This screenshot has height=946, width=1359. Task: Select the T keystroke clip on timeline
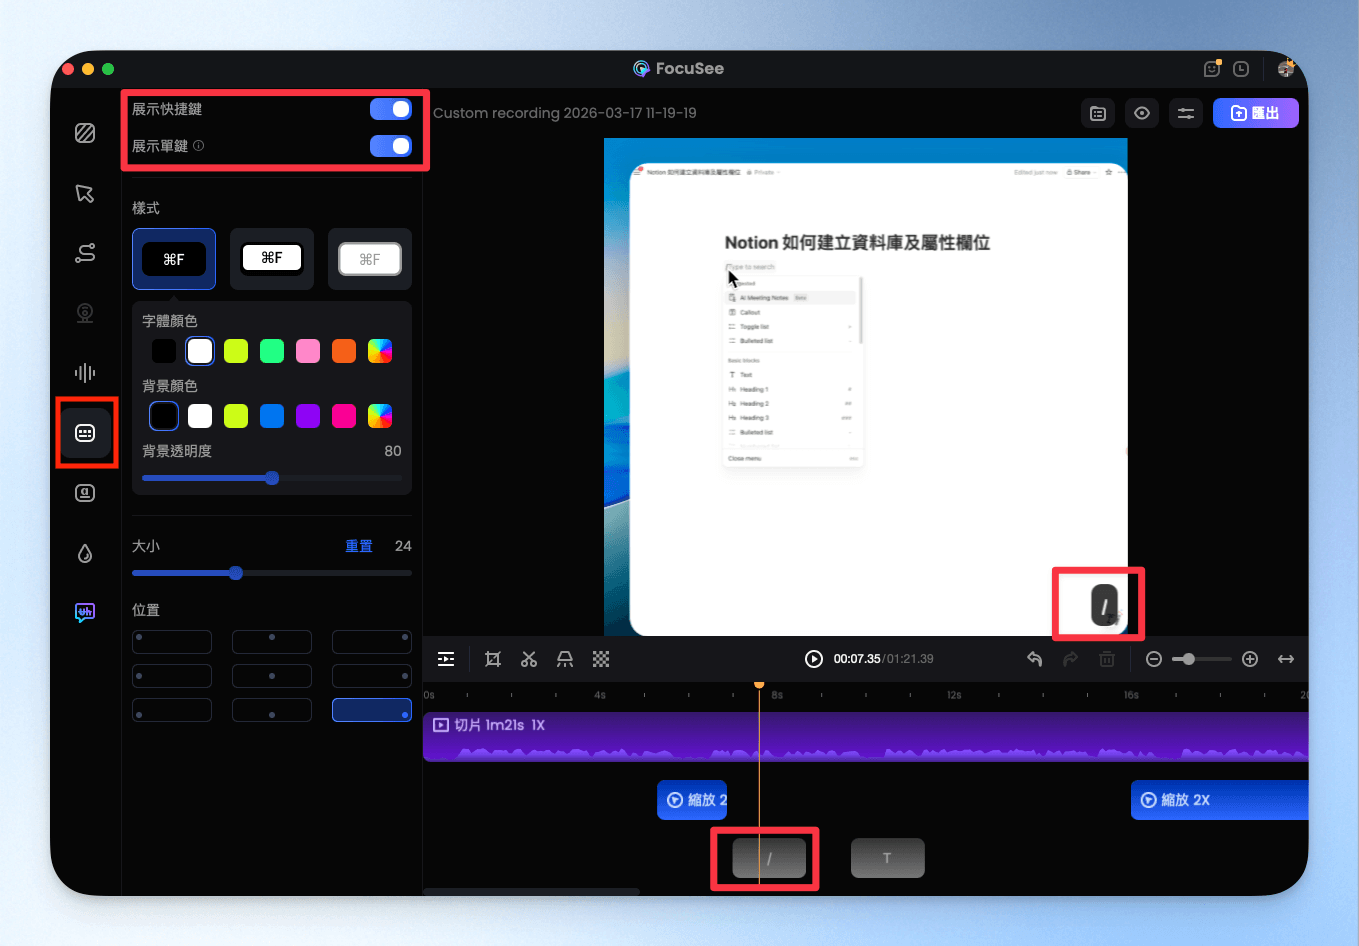[x=887, y=858]
